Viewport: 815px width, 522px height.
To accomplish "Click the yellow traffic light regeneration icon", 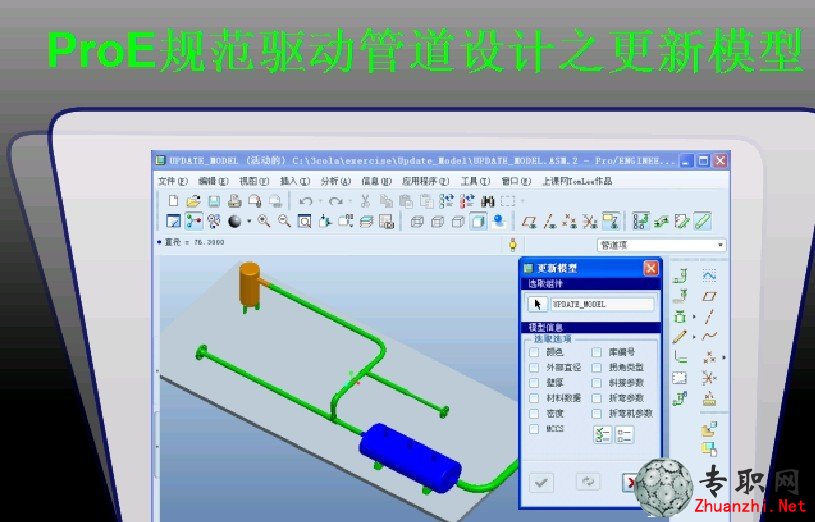I will coord(512,245).
